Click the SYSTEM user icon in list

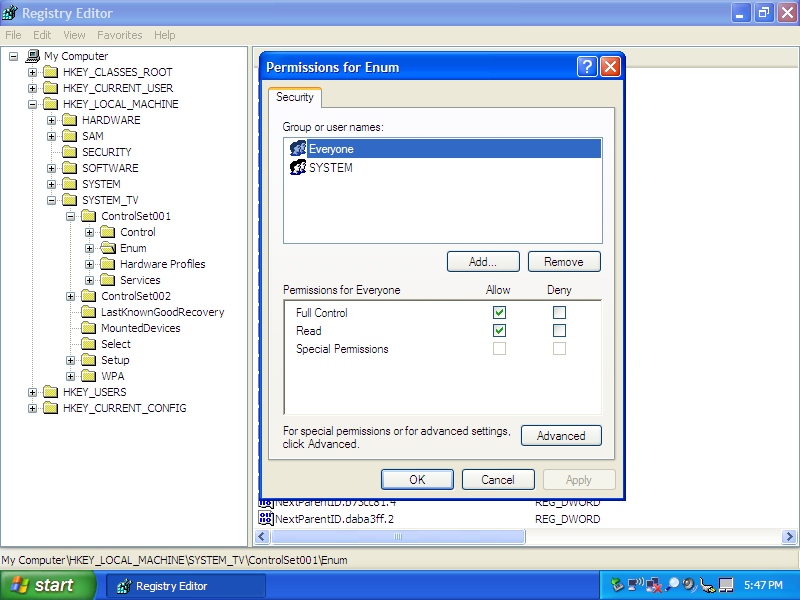pos(298,167)
